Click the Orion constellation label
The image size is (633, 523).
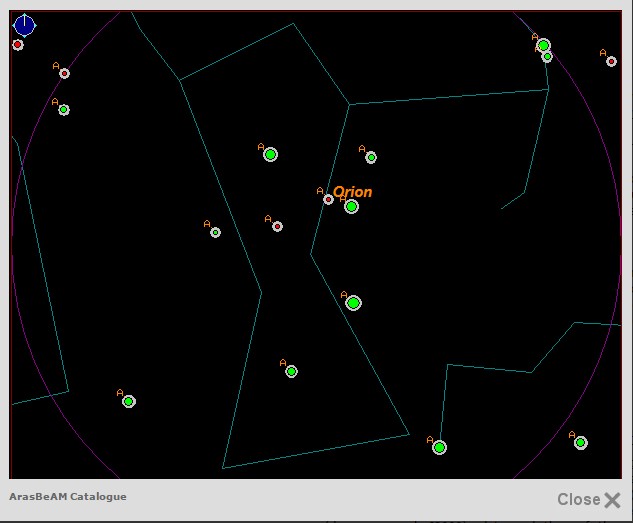pyautogui.click(x=352, y=192)
